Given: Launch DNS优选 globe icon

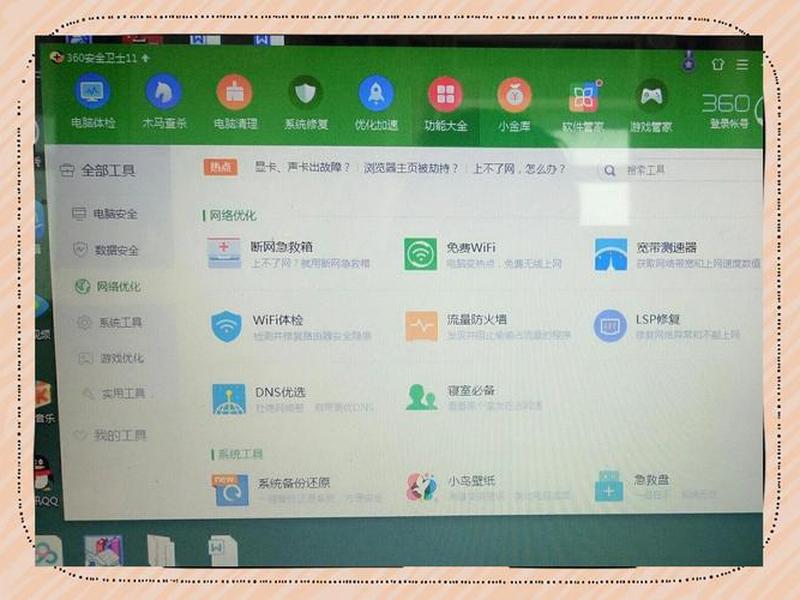Looking at the screenshot, I should coord(229,399).
